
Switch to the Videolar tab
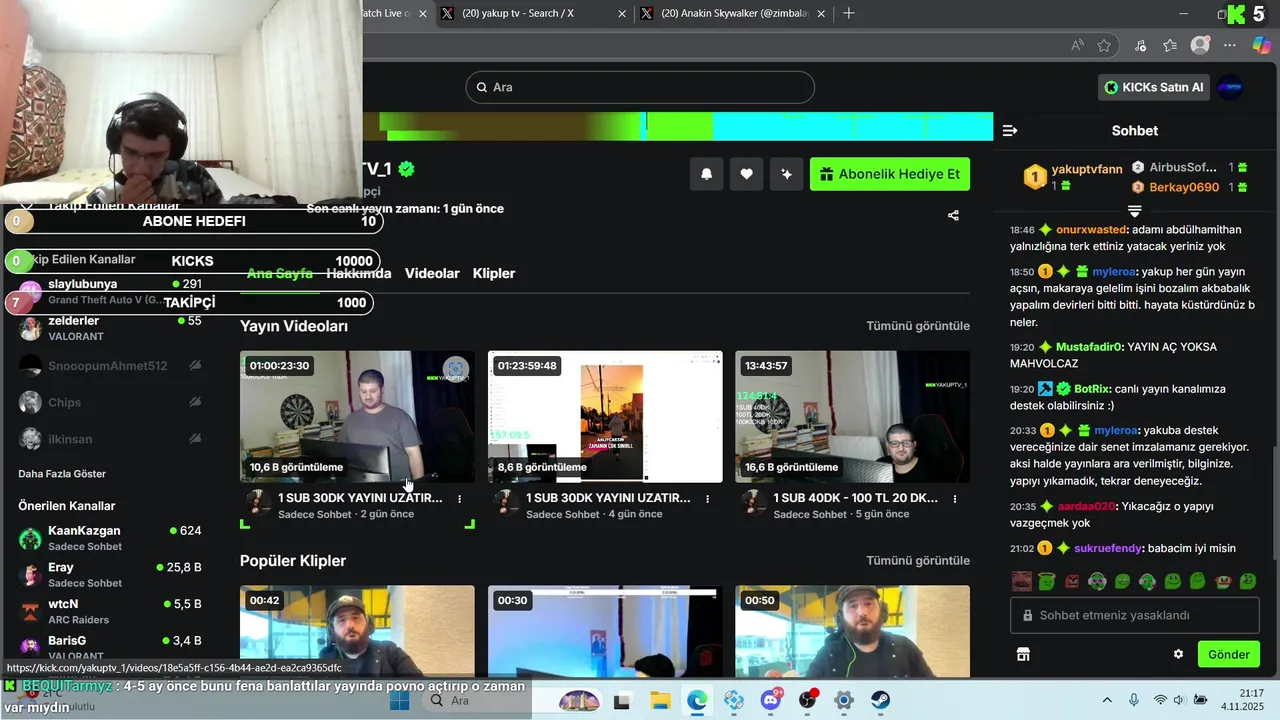click(432, 273)
